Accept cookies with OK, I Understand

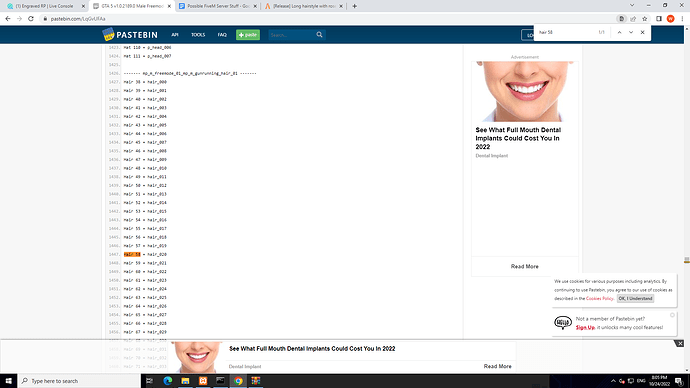click(635, 298)
